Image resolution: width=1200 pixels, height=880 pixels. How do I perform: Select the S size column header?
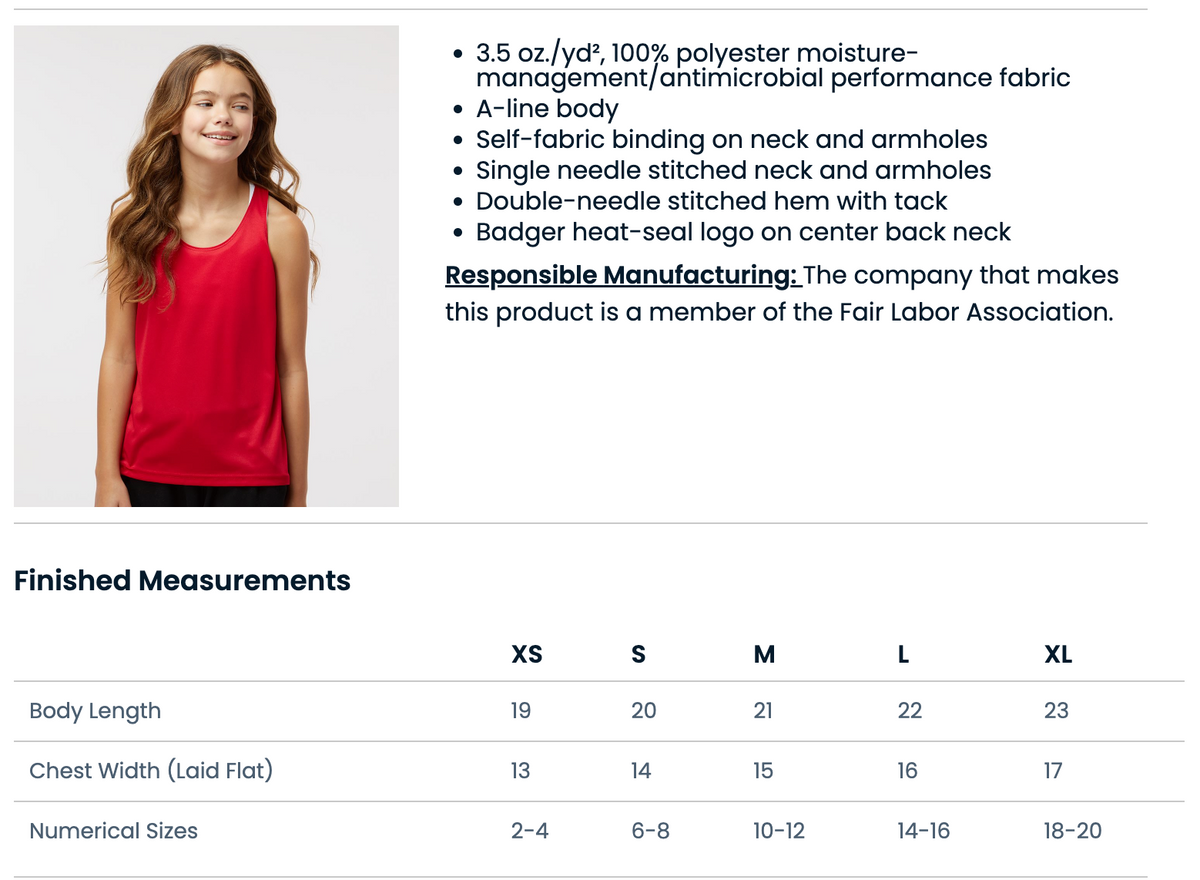pyautogui.click(x=638, y=654)
